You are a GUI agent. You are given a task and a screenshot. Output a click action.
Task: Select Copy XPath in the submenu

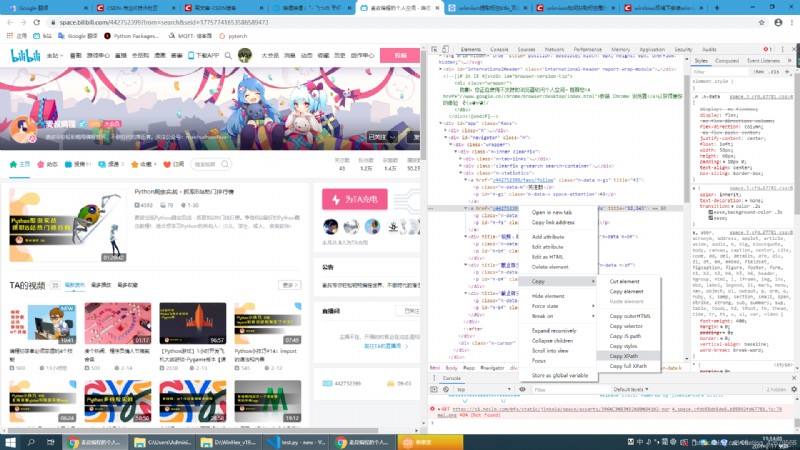[x=623, y=356]
